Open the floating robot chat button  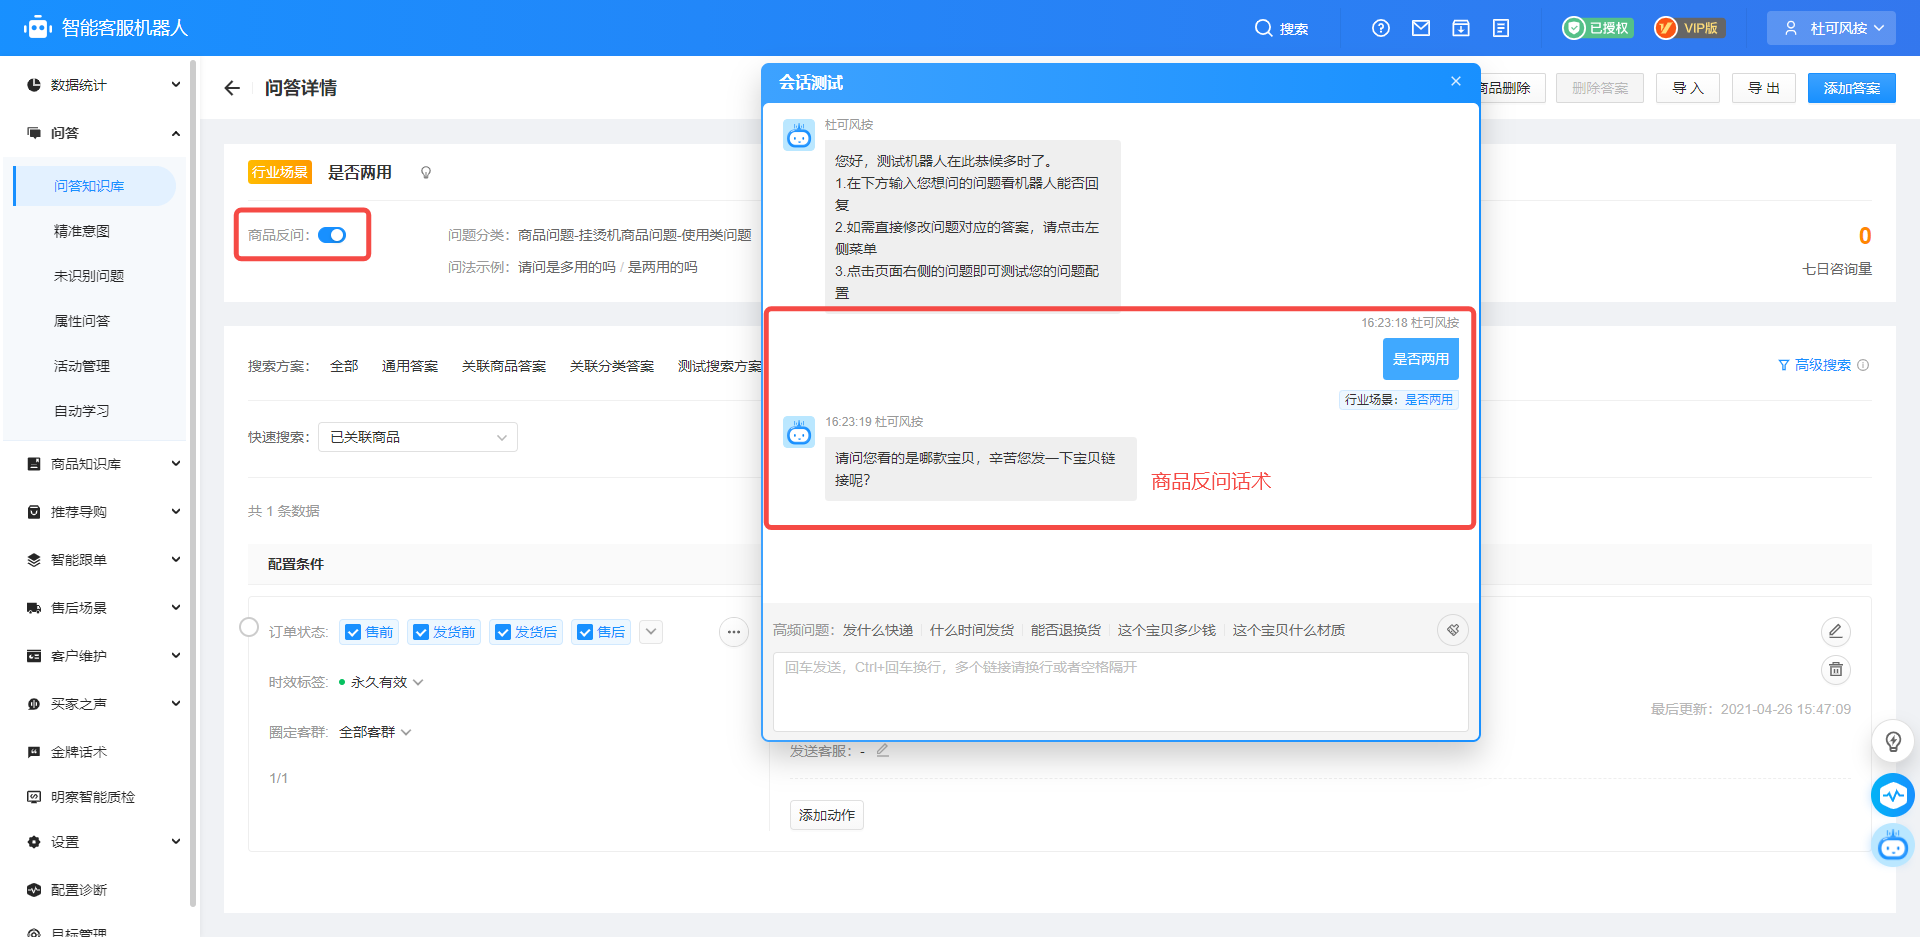pyautogui.click(x=1893, y=847)
